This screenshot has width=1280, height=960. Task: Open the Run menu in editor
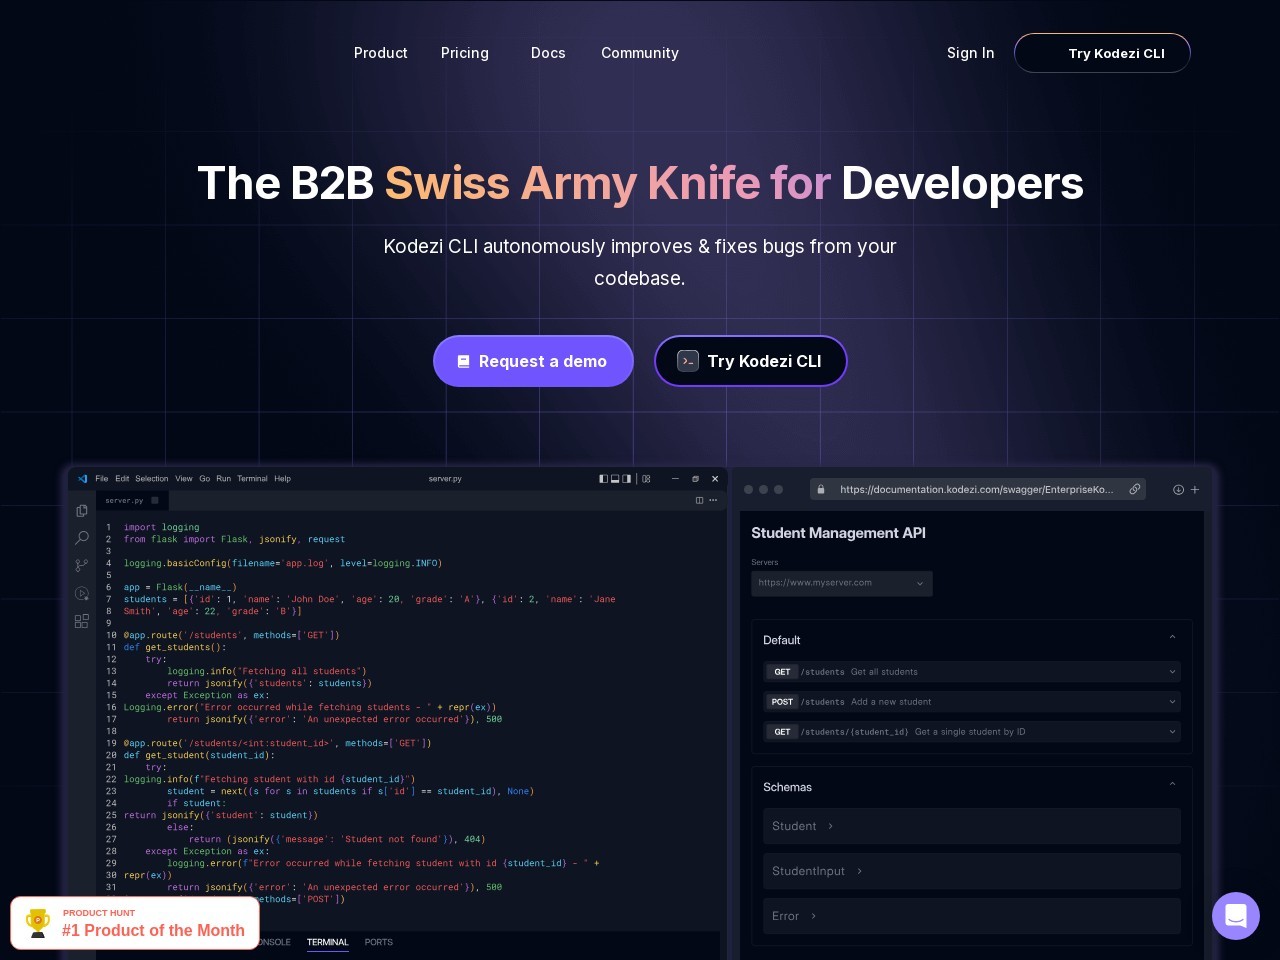(223, 479)
